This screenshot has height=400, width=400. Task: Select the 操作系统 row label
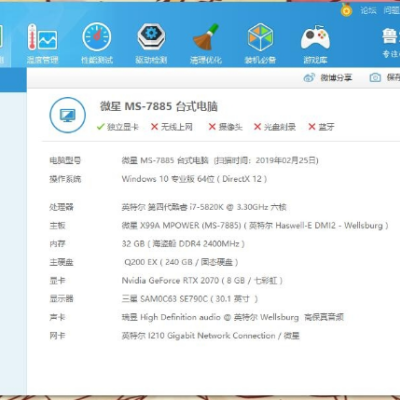pos(65,179)
